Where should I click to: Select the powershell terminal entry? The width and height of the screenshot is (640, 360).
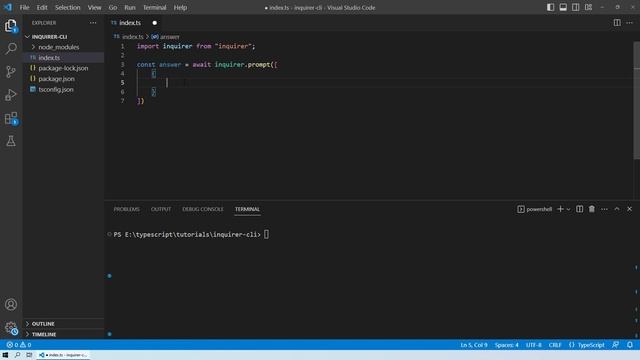coord(534,209)
